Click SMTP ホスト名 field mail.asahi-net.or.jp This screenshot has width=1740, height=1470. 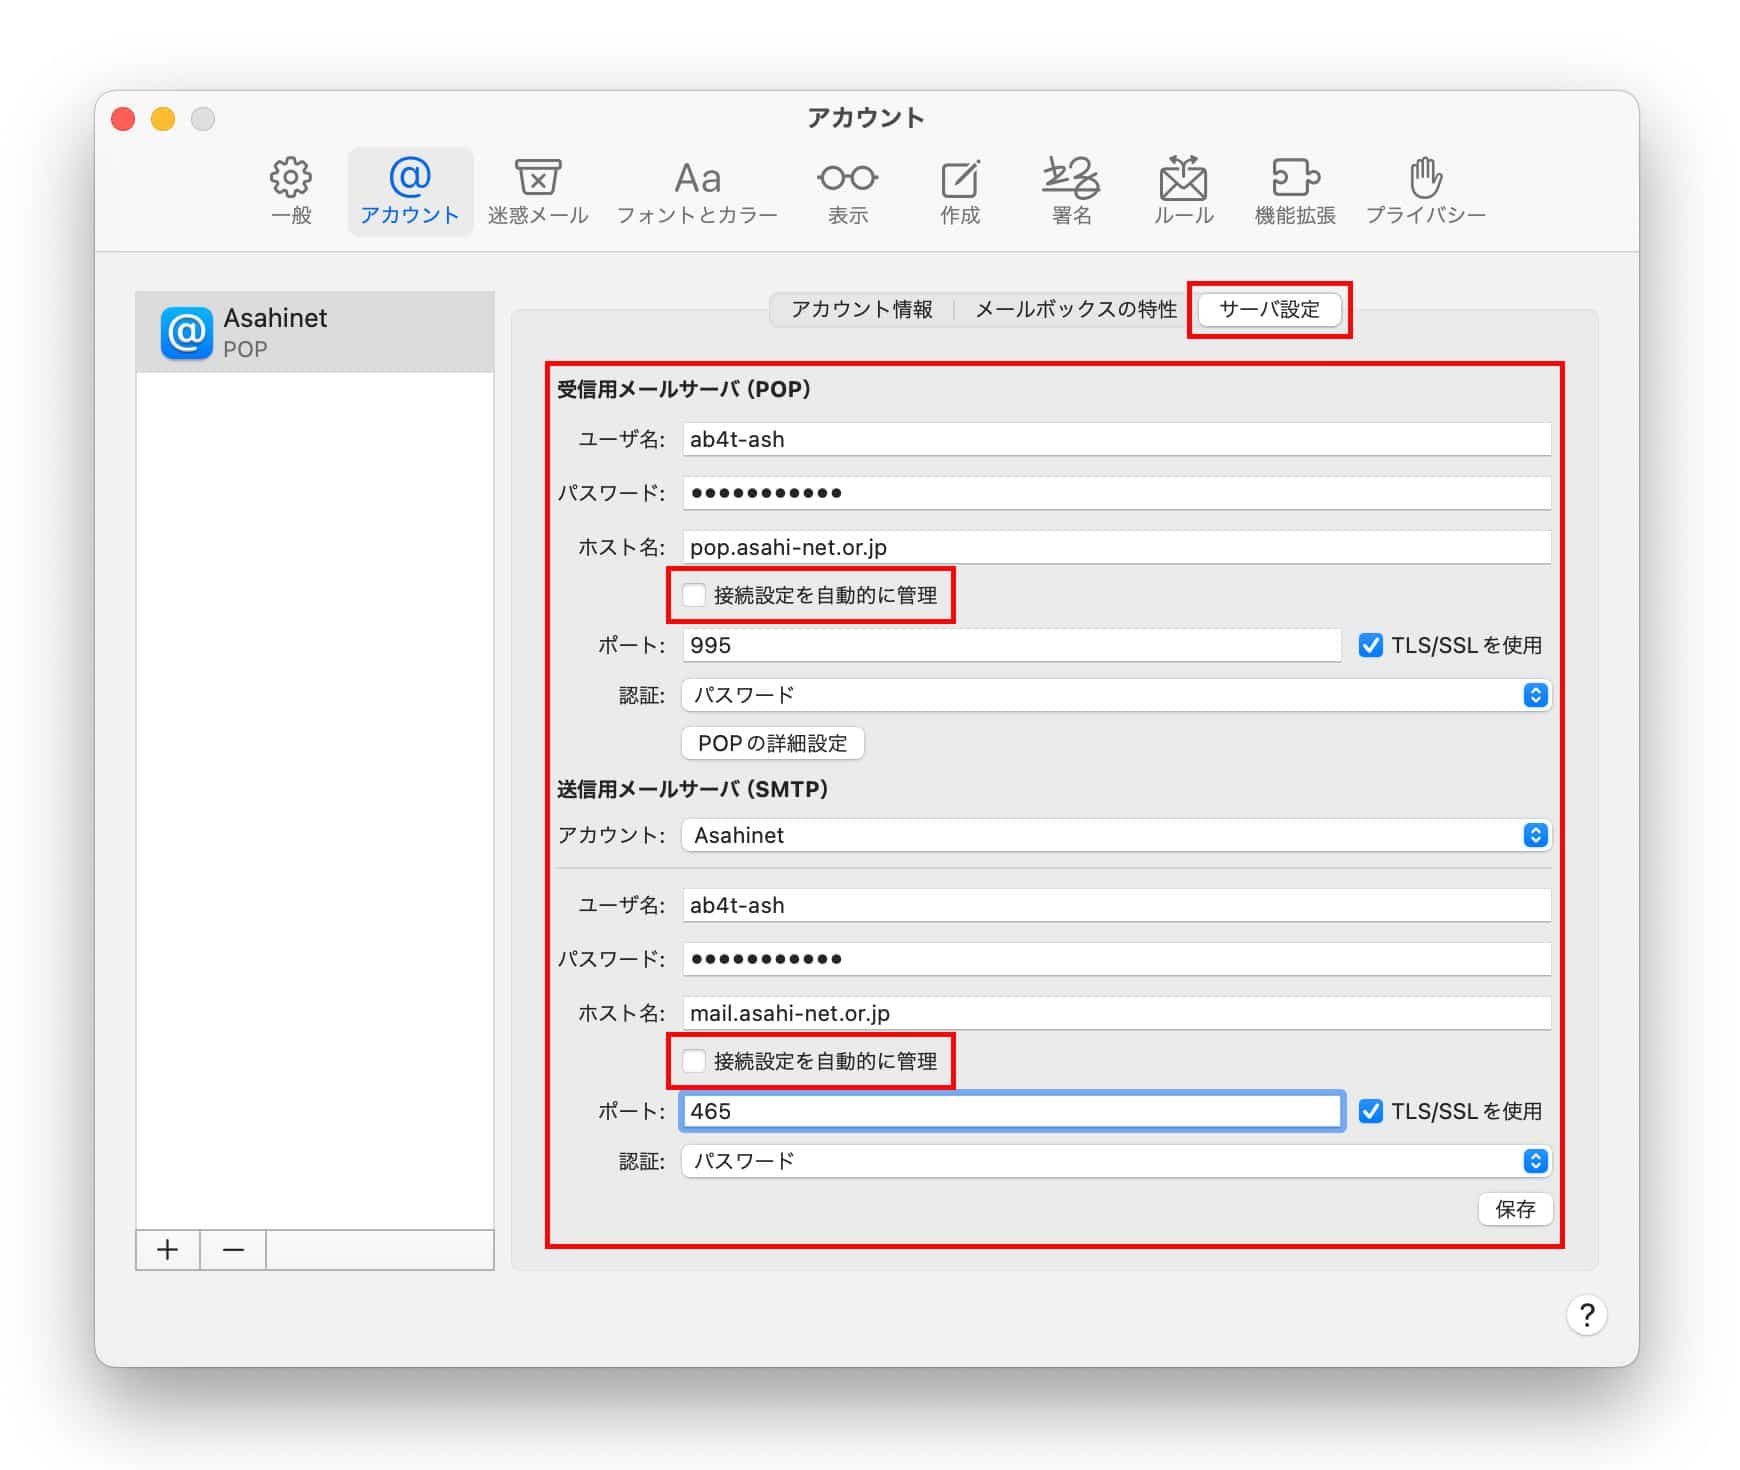pos(1116,1013)
